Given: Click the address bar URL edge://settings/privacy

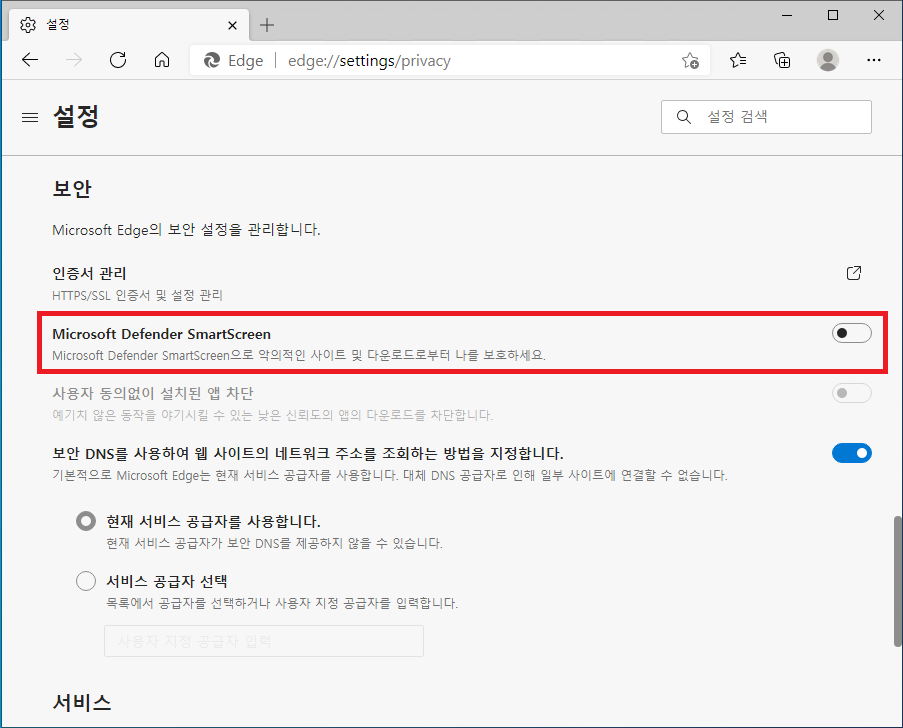Looking at the screenshot, I should point(369,60).
